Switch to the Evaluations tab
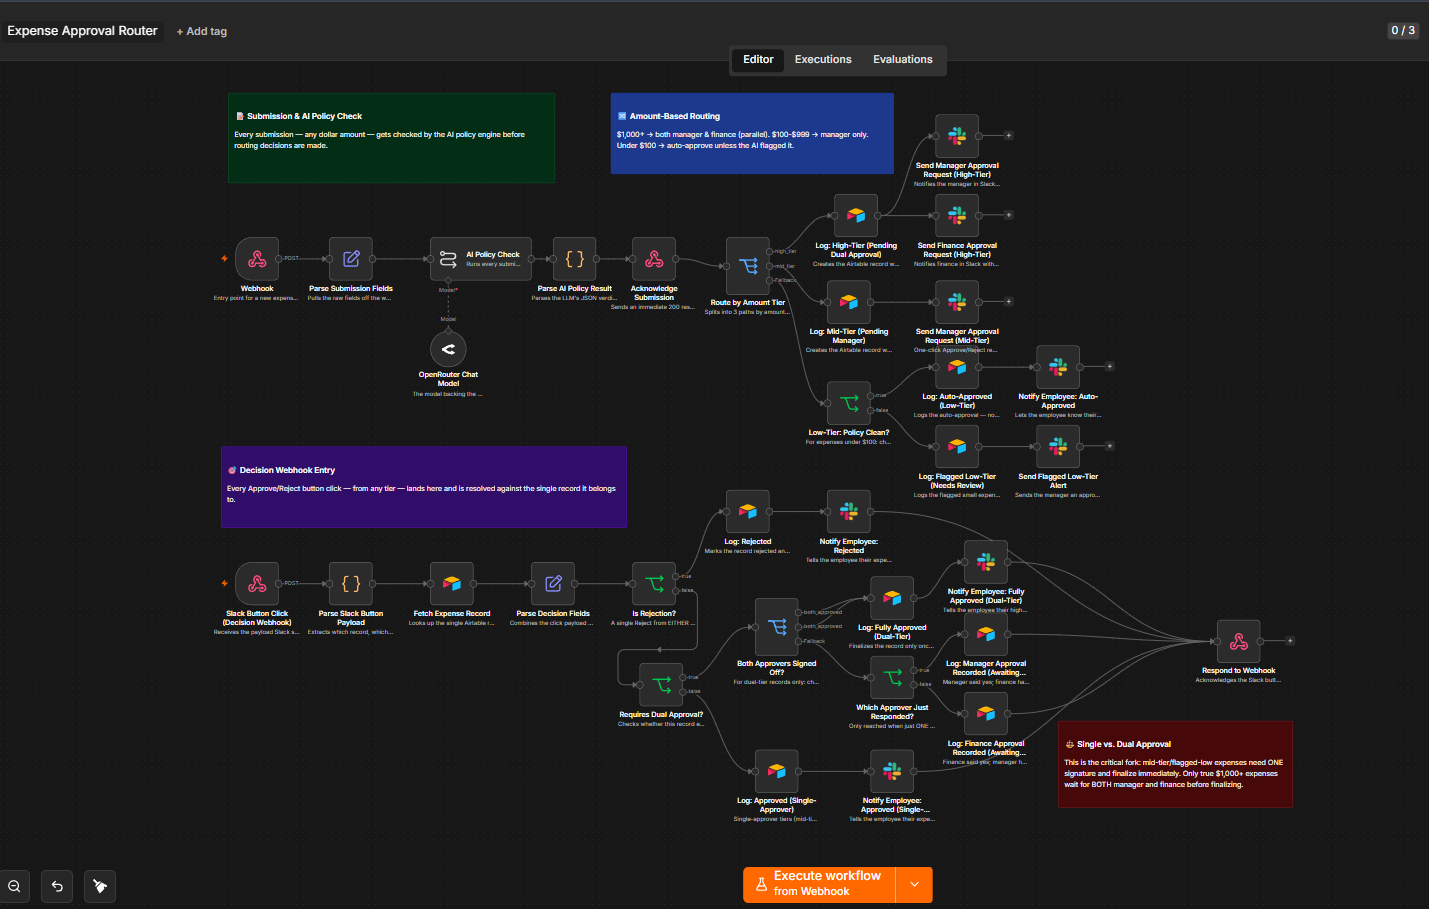The height and width of the screenshot is (909, 1429). tap(902, 60)
